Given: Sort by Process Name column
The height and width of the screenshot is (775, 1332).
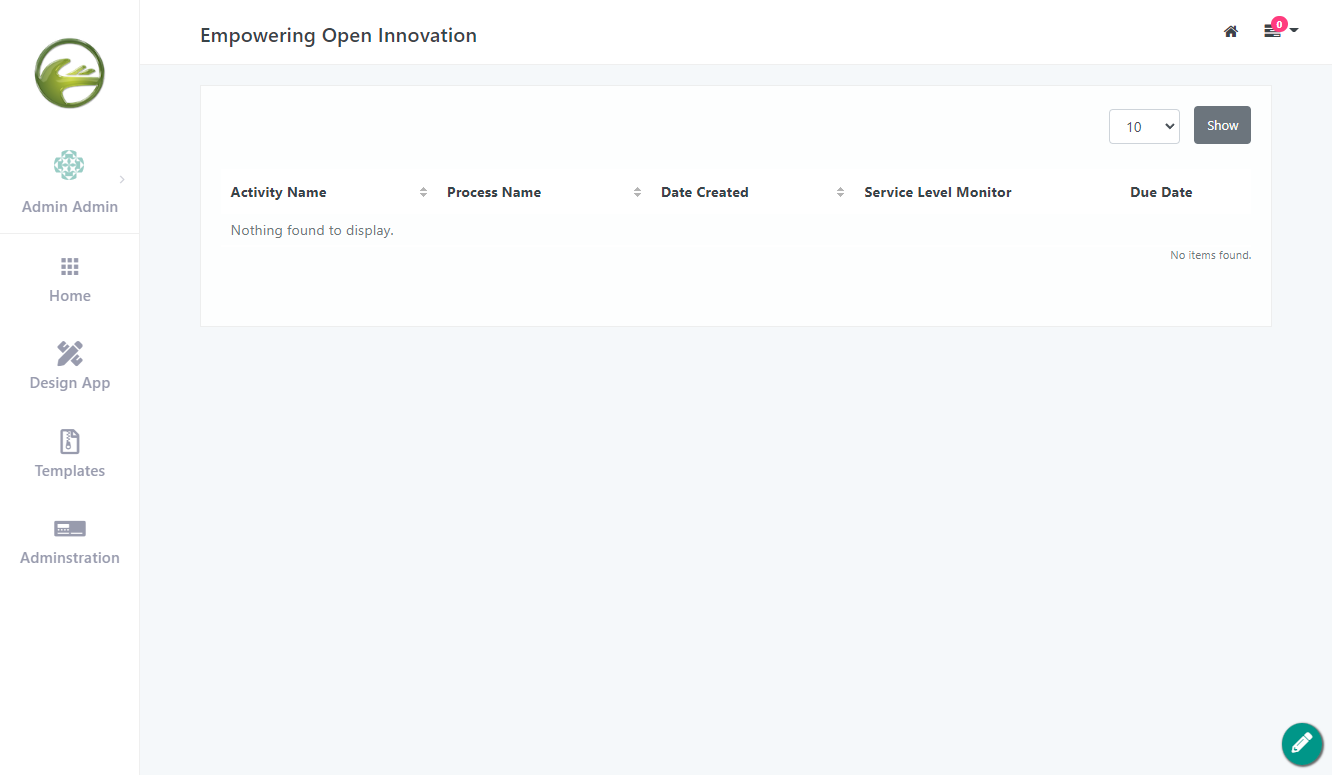Looking at the screenshot, I should click(494, 192).
